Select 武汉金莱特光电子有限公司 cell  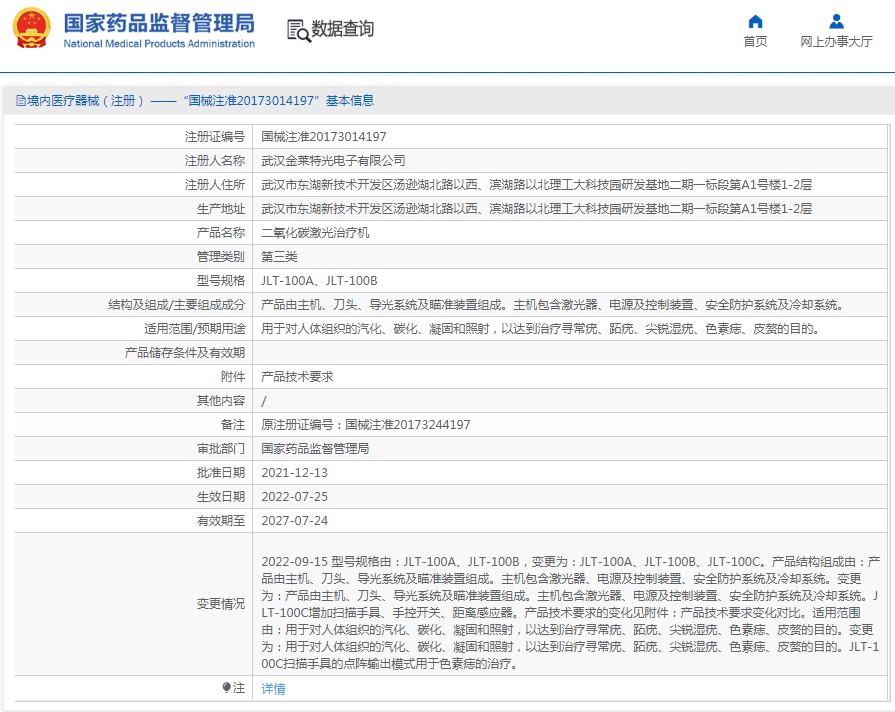333,161
